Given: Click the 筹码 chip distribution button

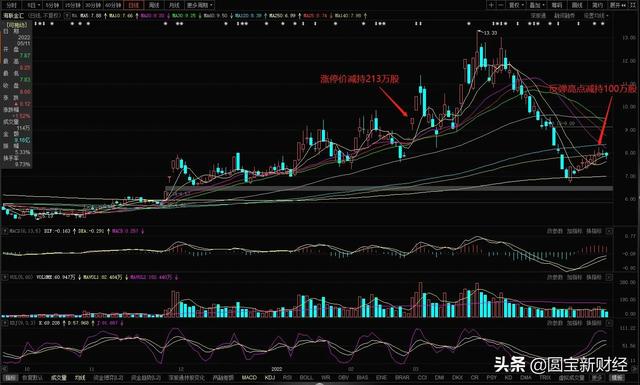Looking at the screenshot, I should point(557,5).
